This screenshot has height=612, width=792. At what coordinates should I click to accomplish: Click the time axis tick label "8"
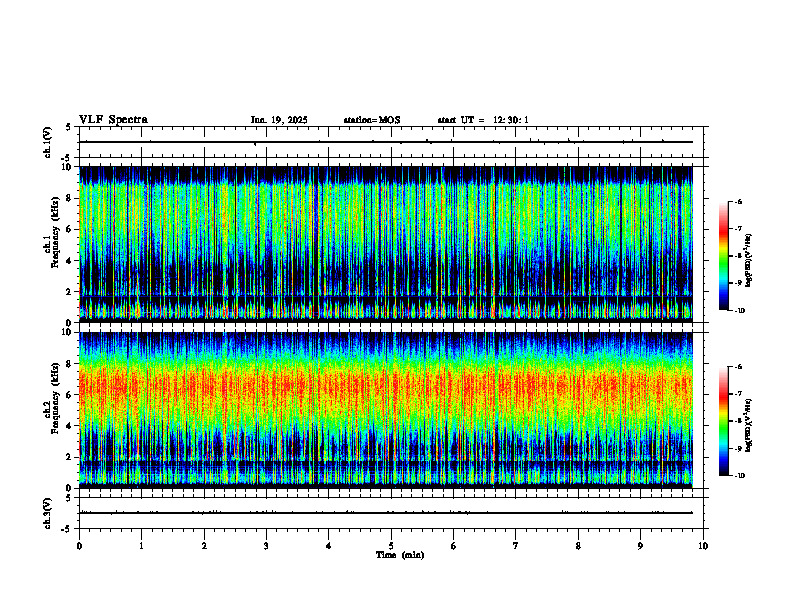point(578,546)
